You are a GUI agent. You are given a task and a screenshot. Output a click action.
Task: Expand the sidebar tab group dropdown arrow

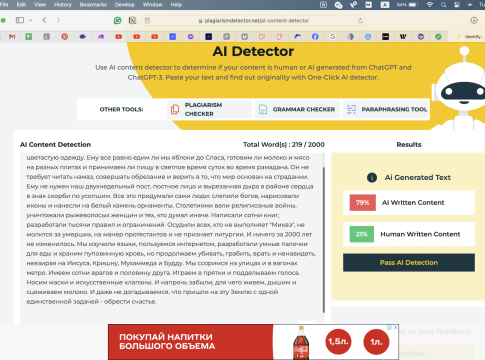30,20
